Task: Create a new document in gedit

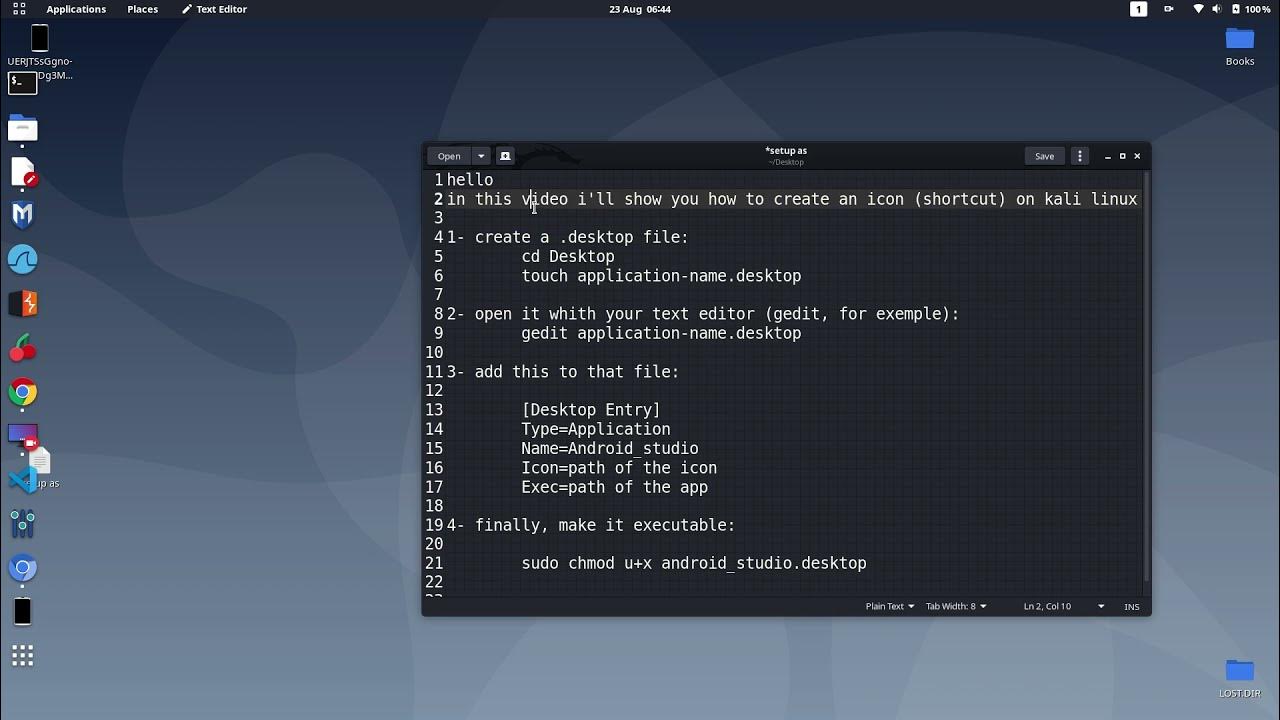Action: pos(505,156)
